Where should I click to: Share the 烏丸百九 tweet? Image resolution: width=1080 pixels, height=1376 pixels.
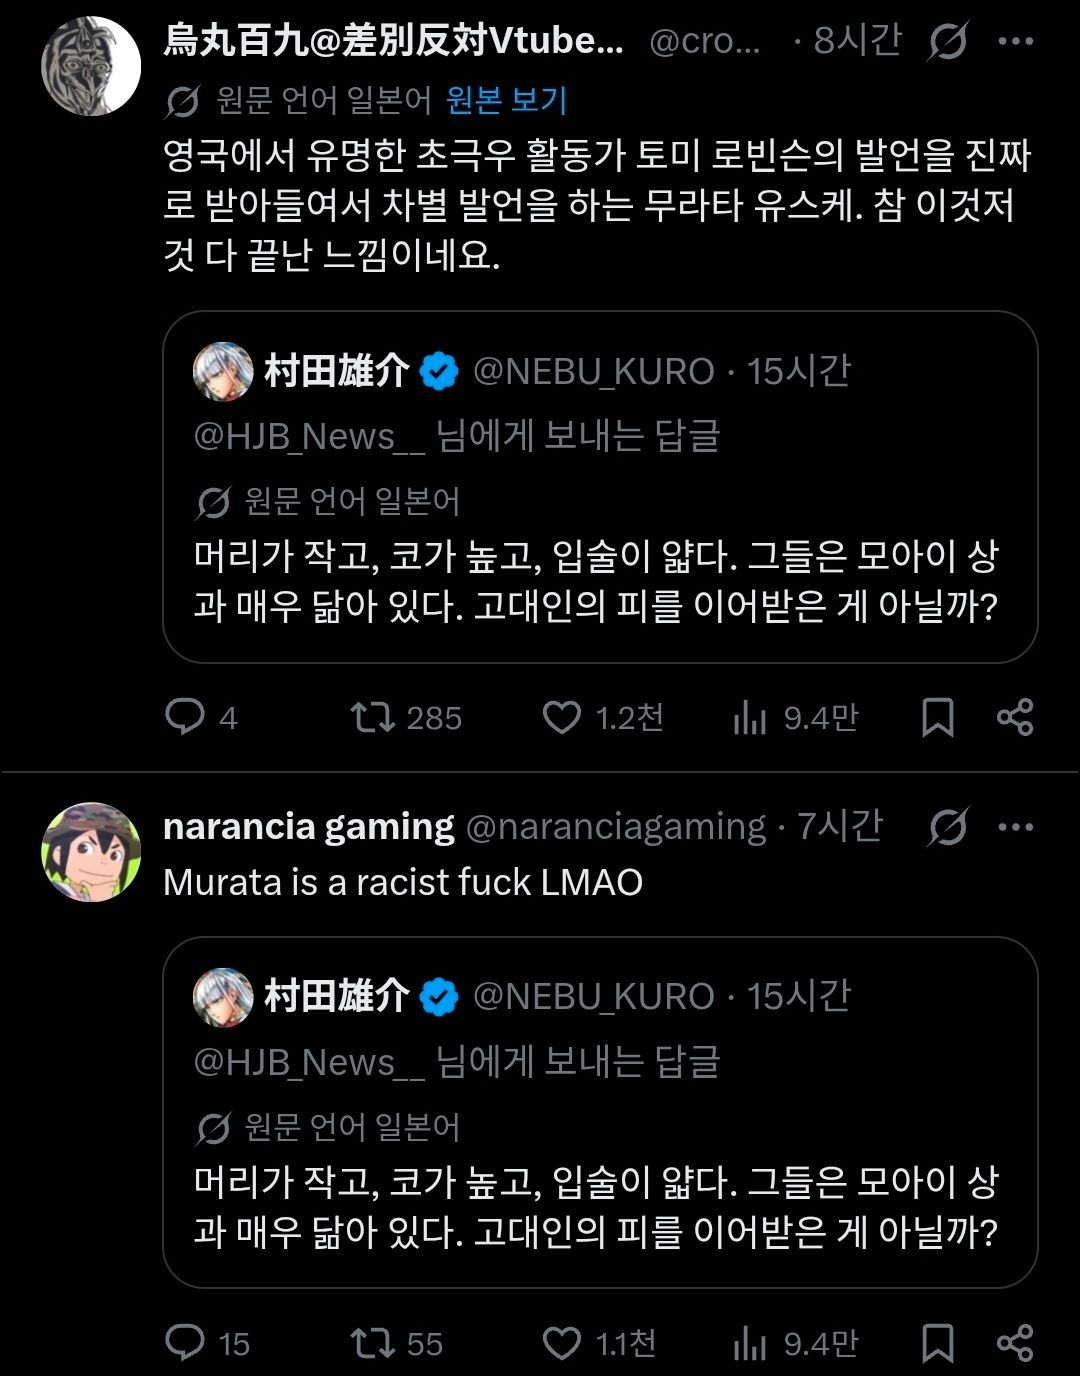coord(1014,717)
